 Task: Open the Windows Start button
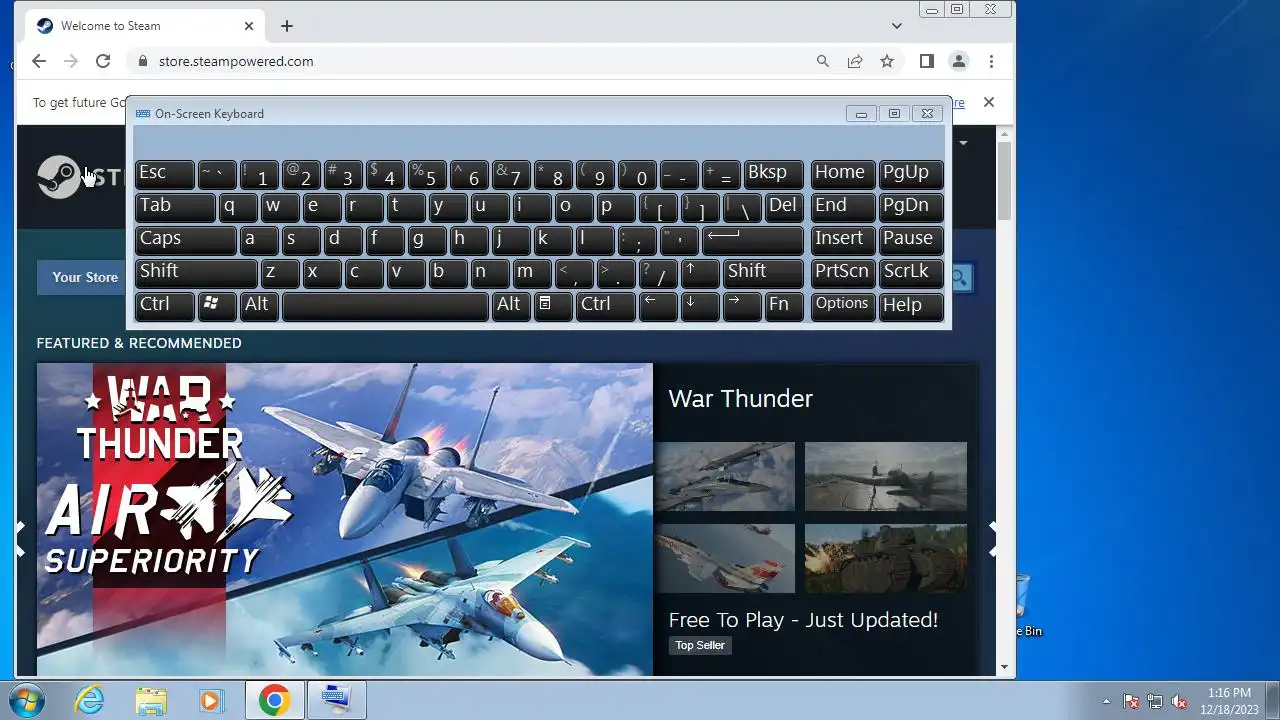pyautogui.click(x=27, y=700)
